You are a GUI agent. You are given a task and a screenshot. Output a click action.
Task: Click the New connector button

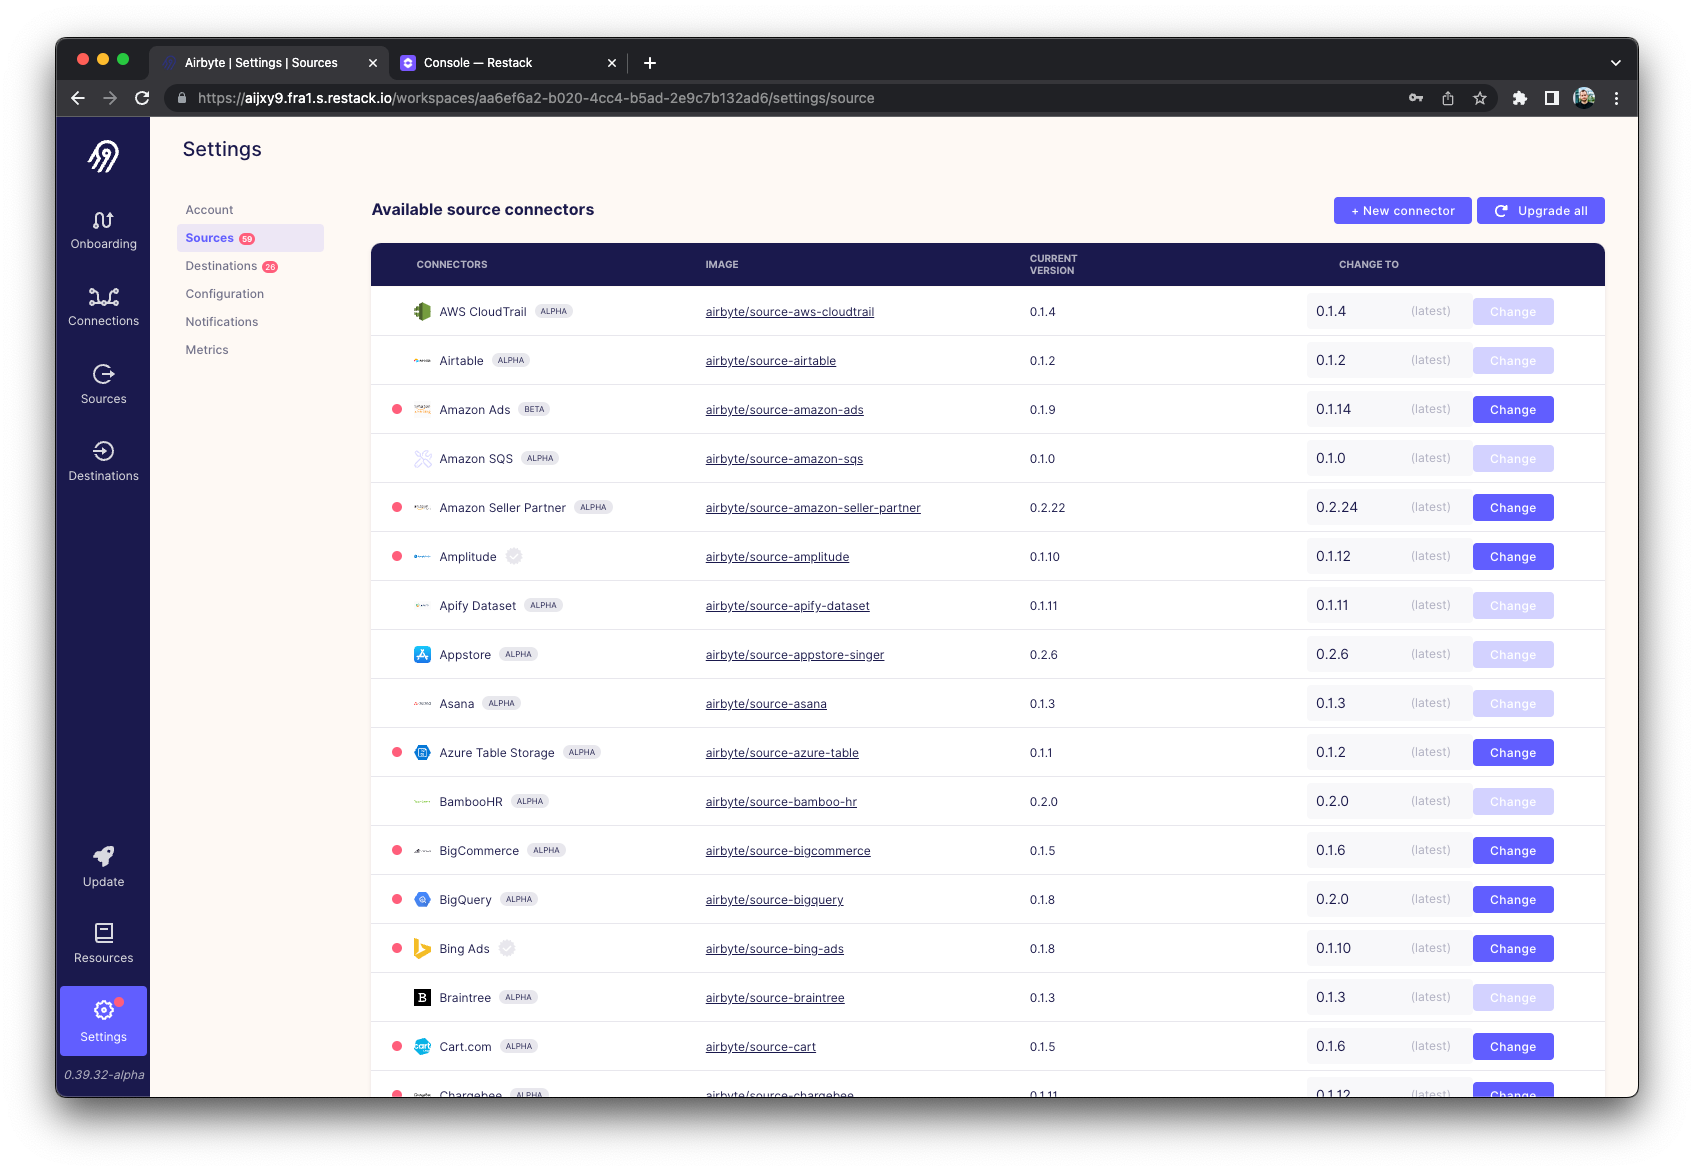[x=1402, y=211]
